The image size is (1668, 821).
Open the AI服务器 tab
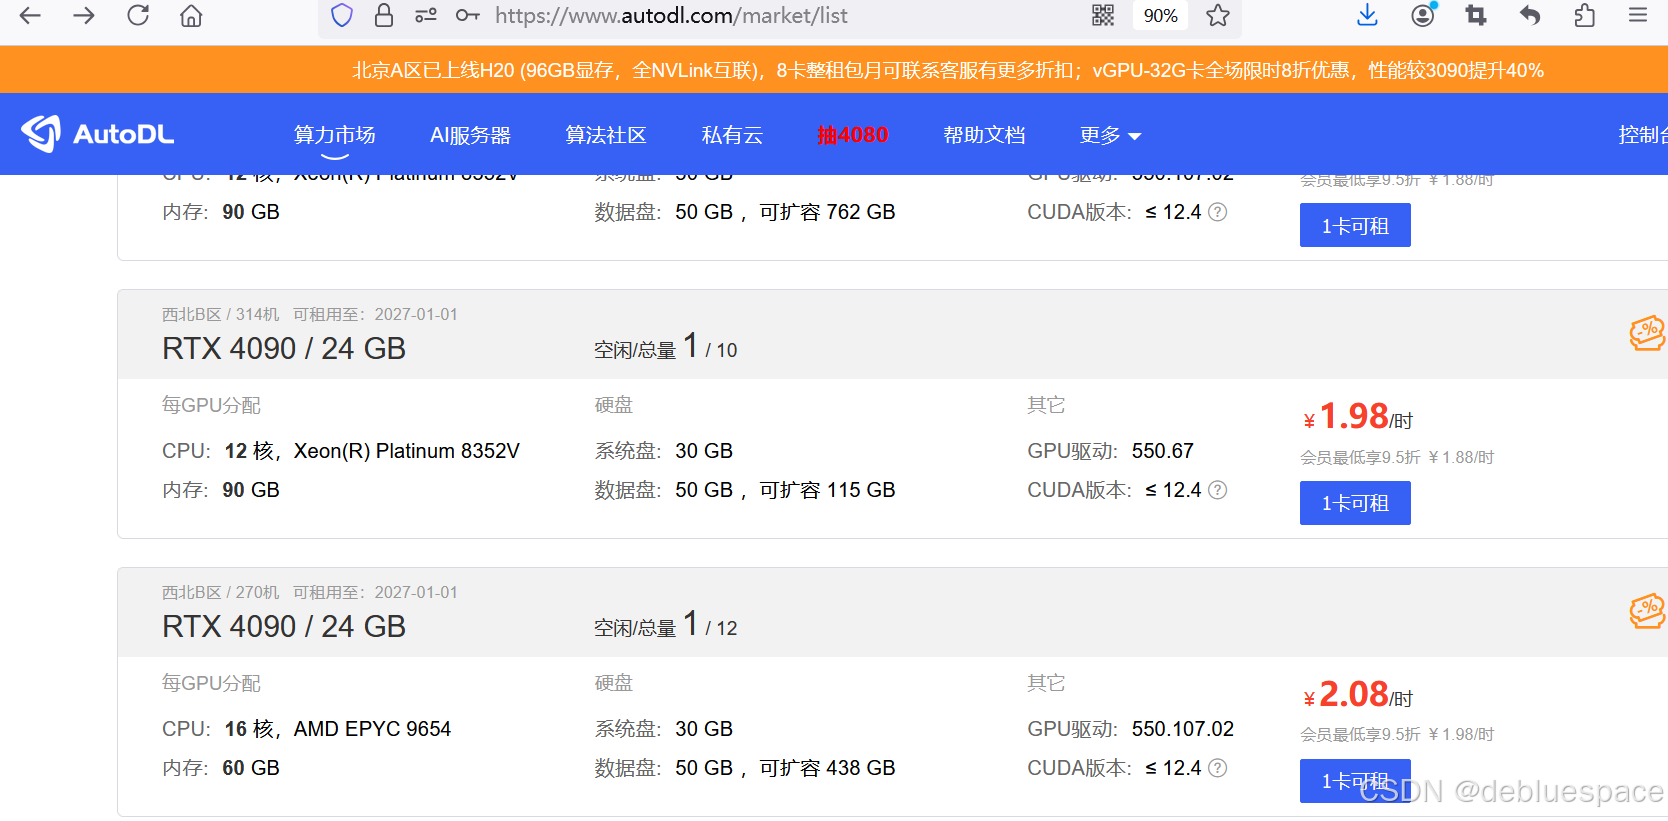470,135
